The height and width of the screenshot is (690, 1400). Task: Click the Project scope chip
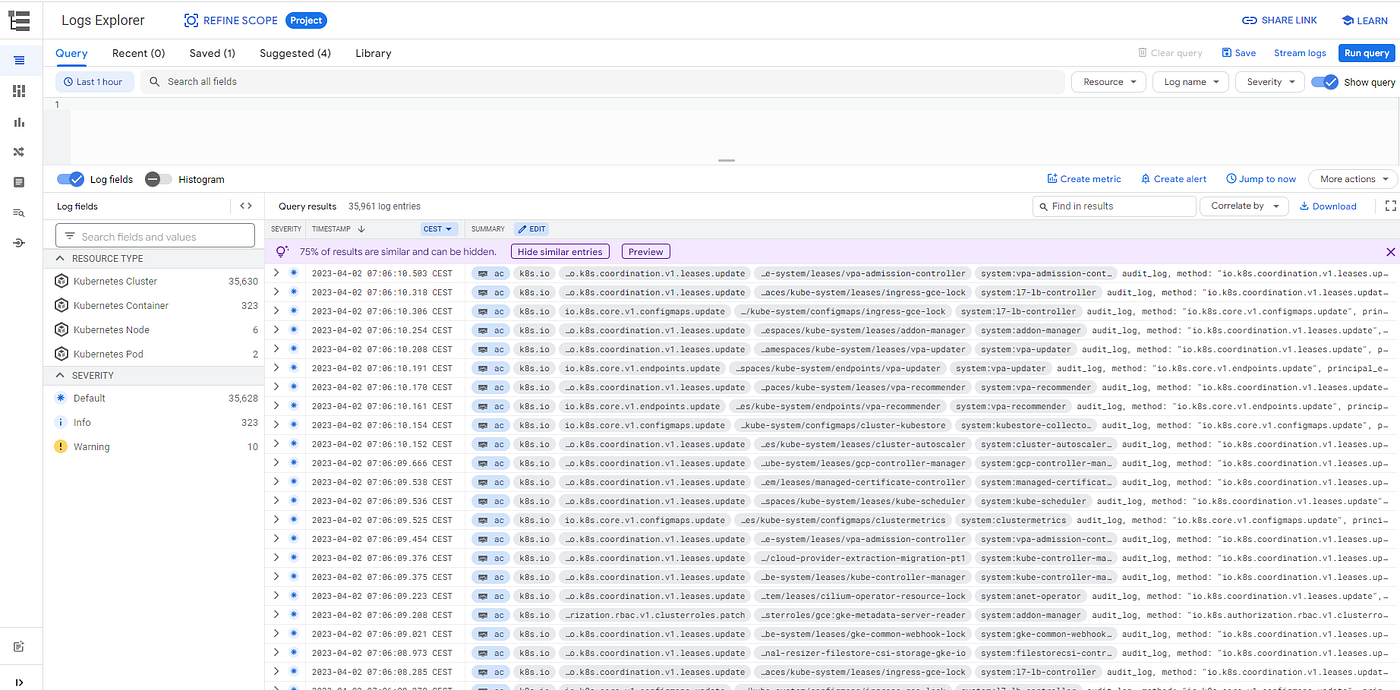(306, 20)
